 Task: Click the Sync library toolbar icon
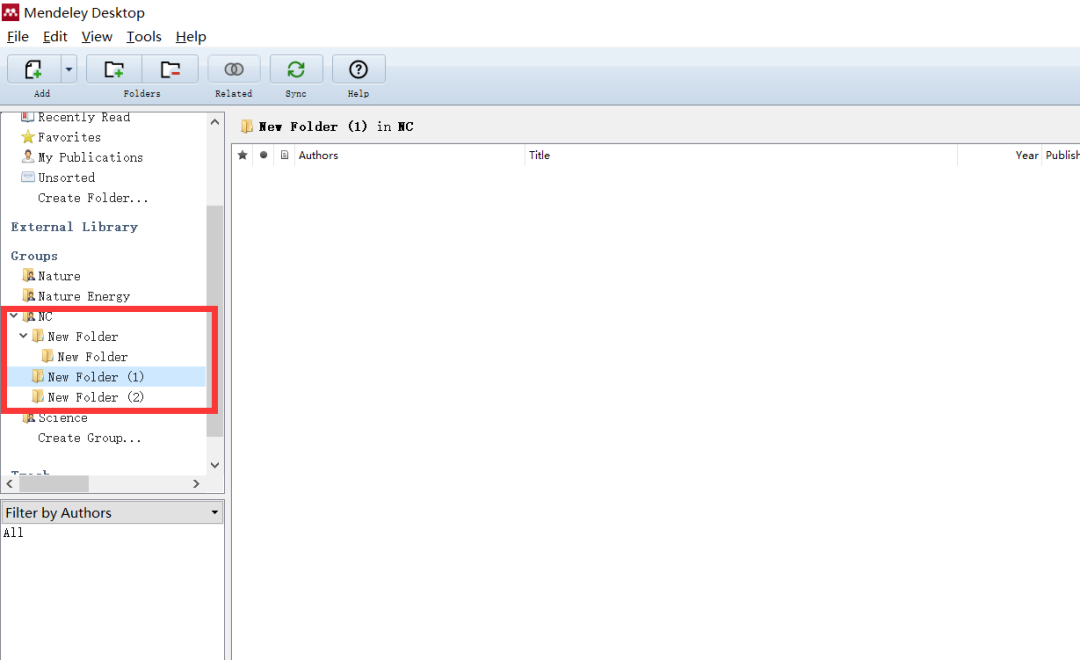coord(296,70)
